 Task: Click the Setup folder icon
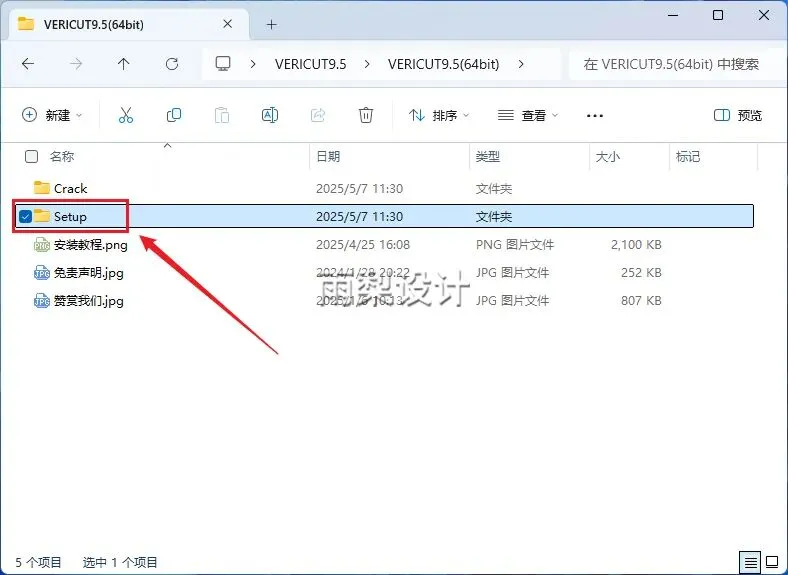pyautogui.click(x=41, y=216)
